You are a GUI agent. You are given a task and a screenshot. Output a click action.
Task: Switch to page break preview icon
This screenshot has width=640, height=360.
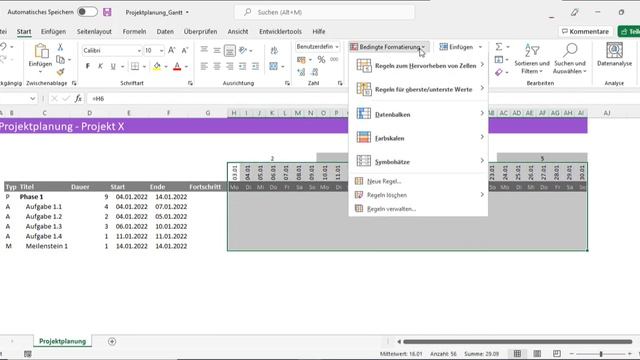coord(557,353)
